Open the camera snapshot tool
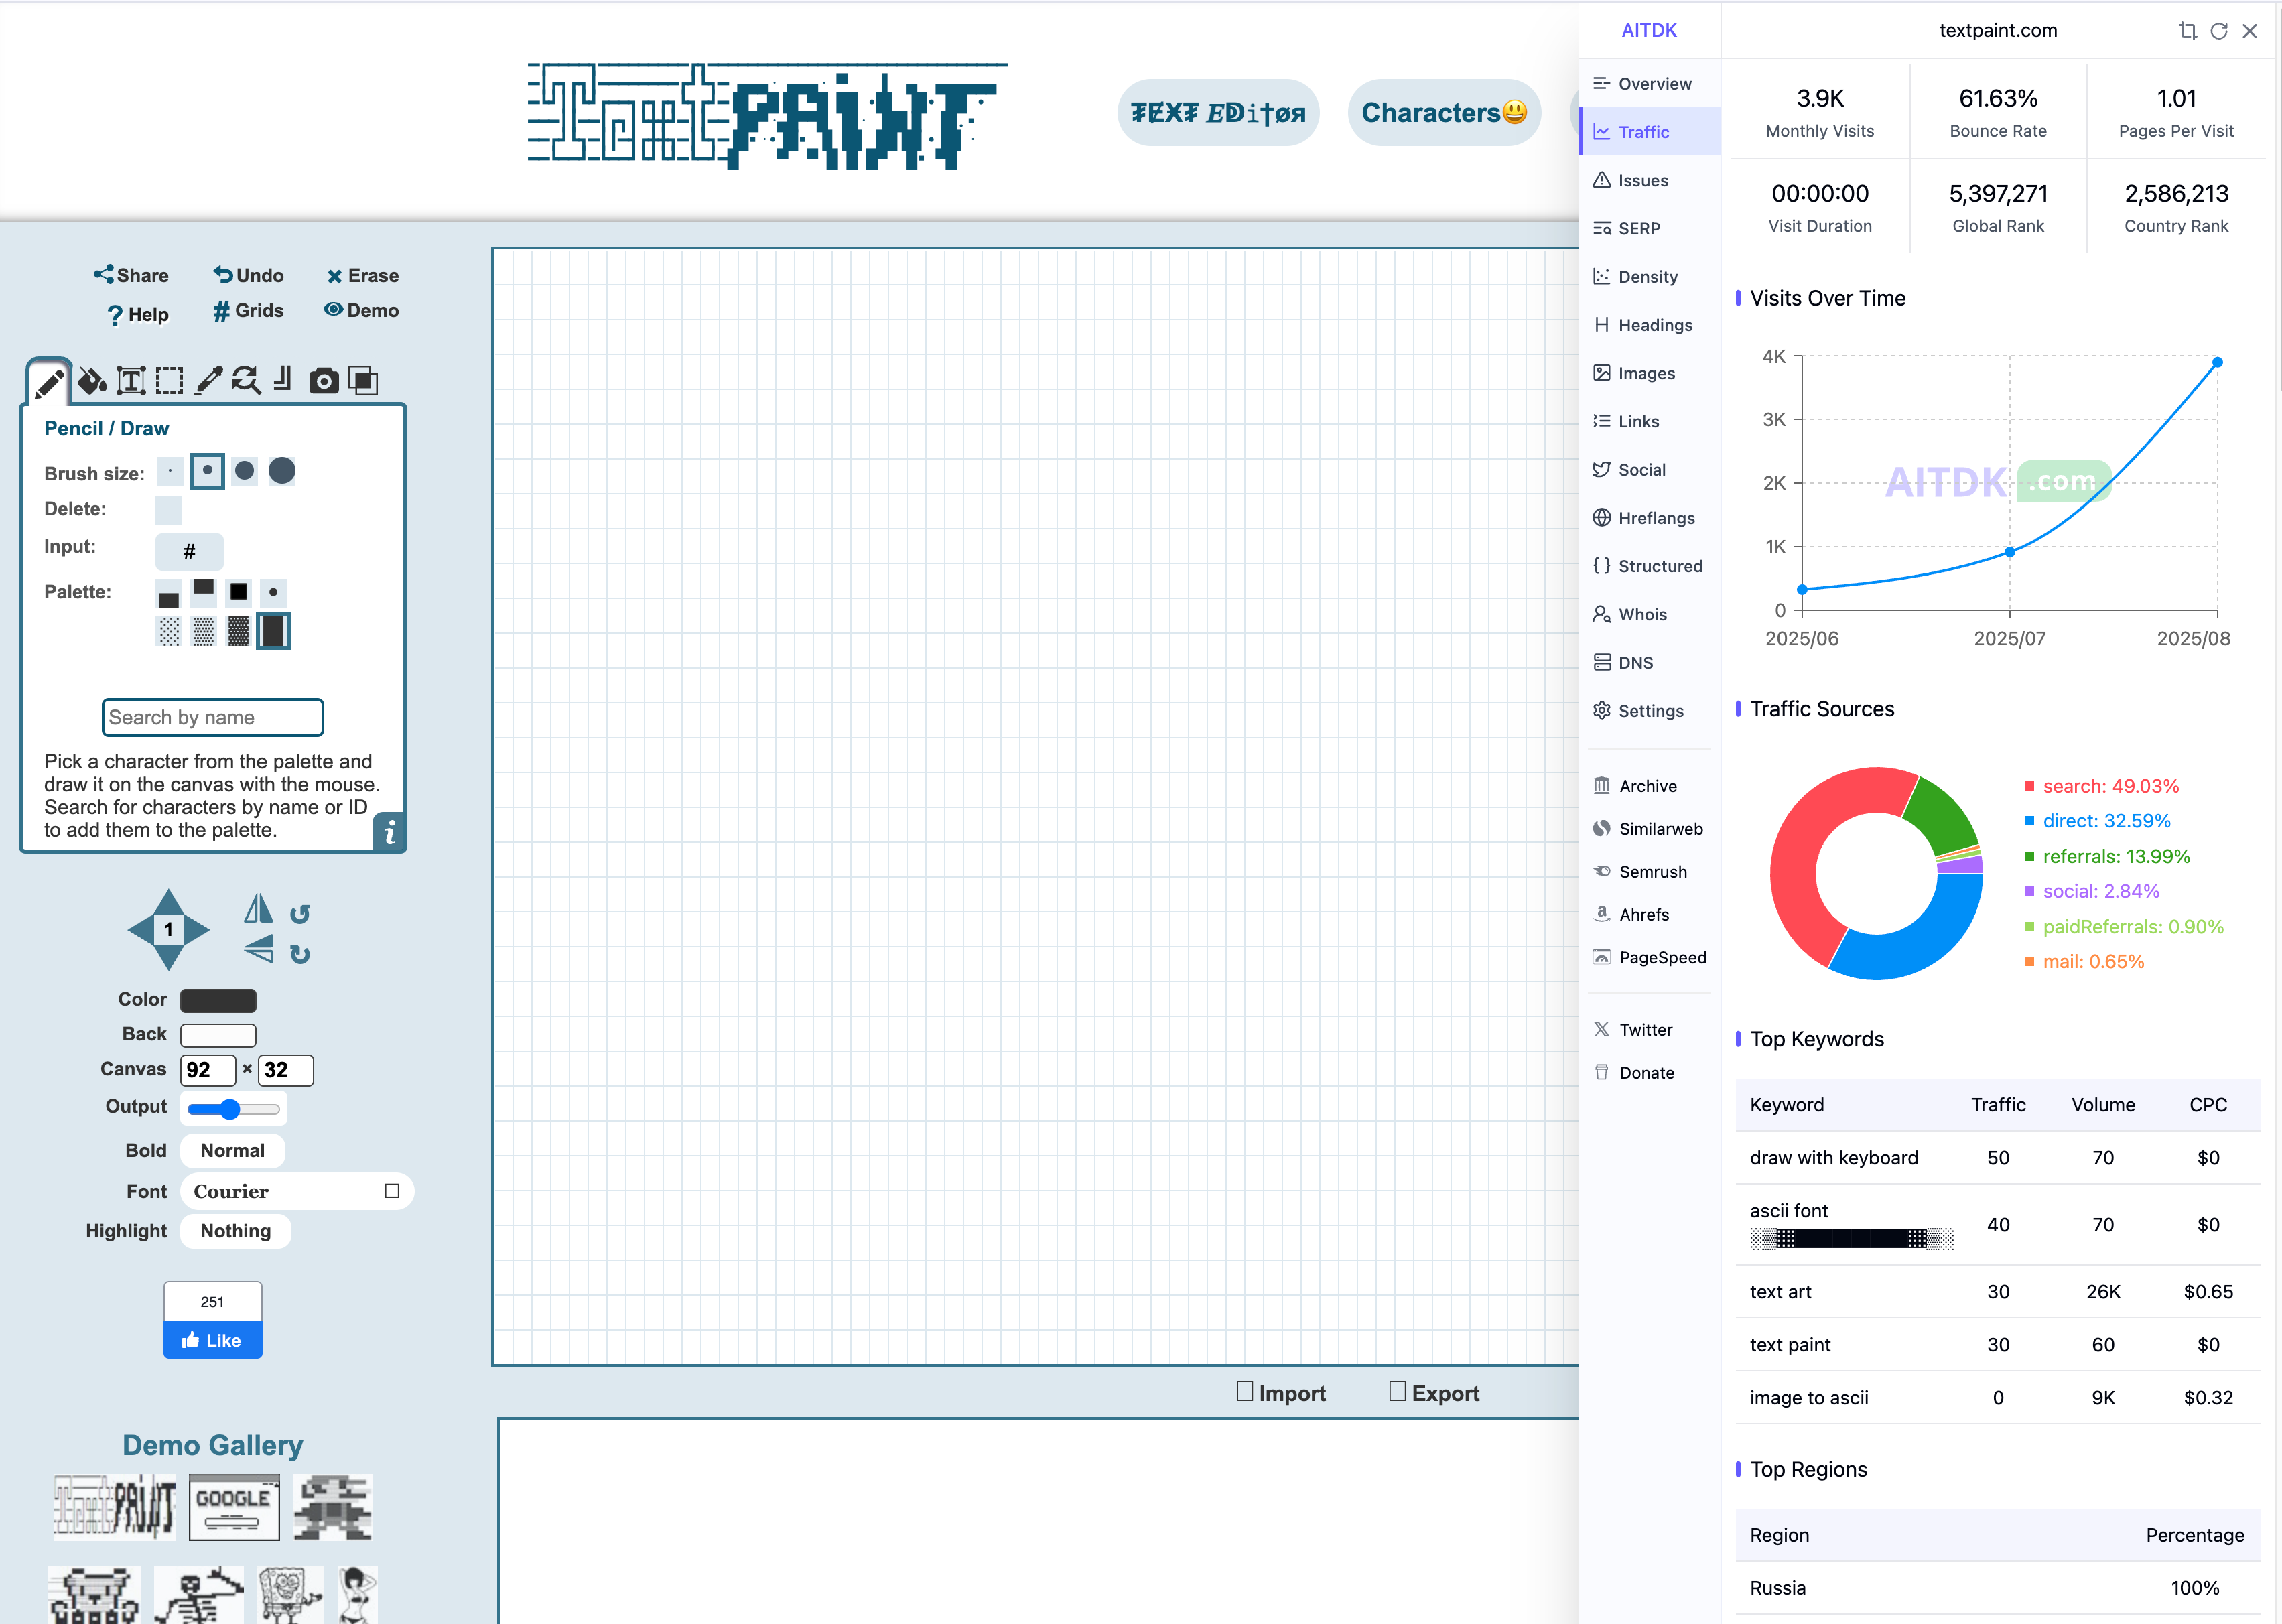 (x=323, y=381)
